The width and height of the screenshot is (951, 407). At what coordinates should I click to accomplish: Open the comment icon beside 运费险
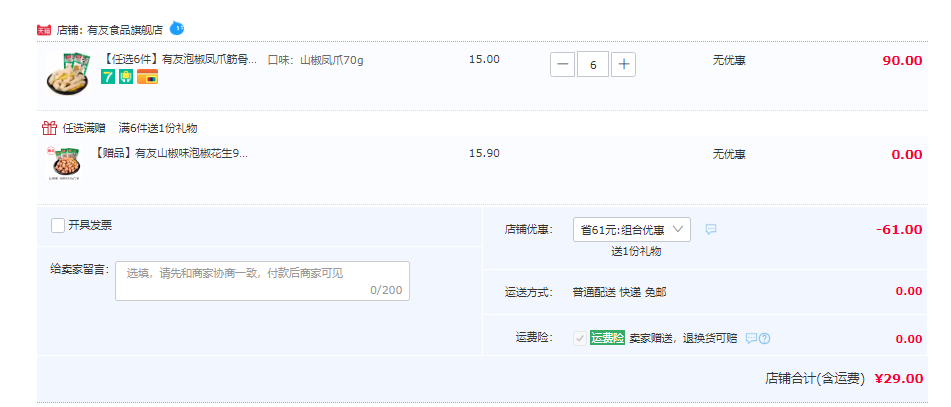(x=751, y=338)
